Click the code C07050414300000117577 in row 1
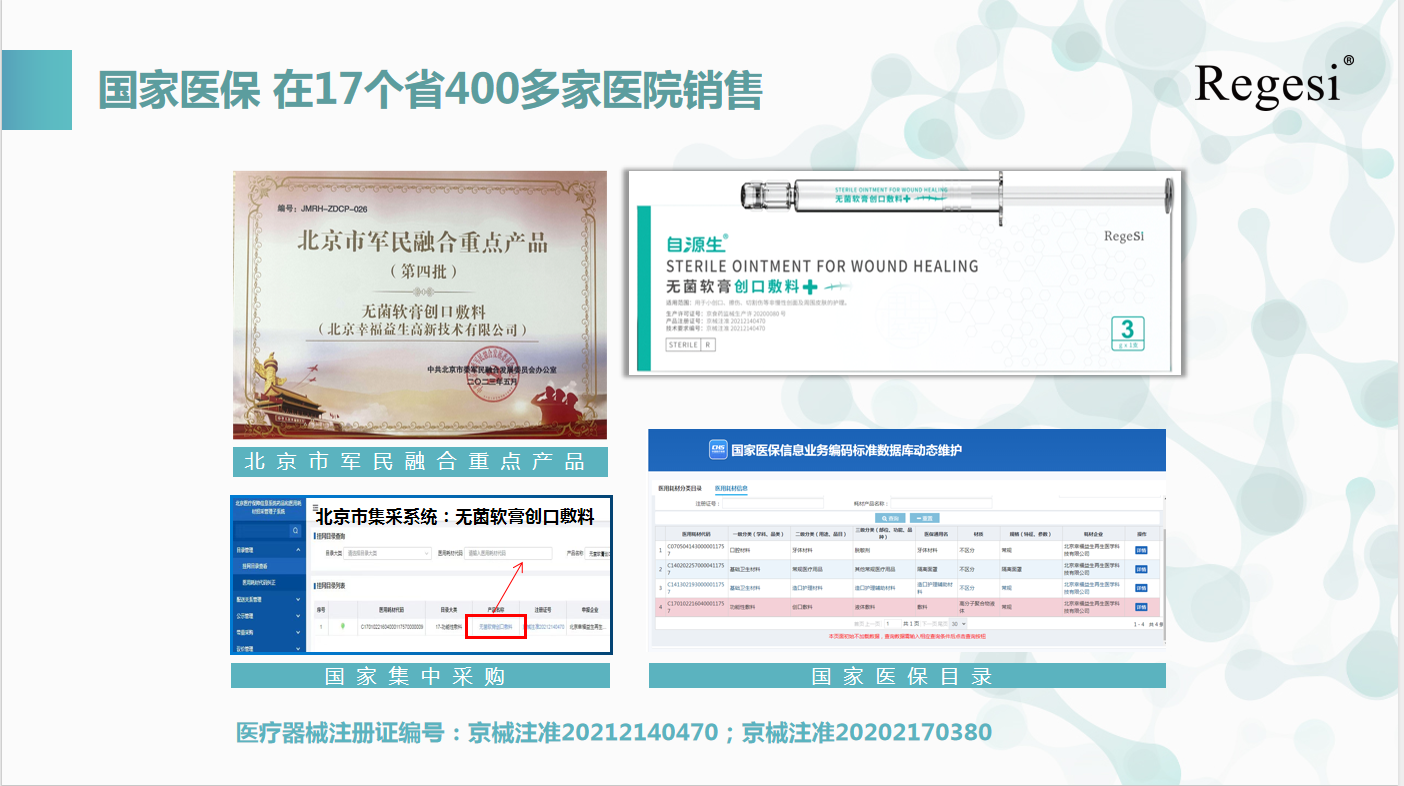The image size is (1404, 786). tap(694, 550)
